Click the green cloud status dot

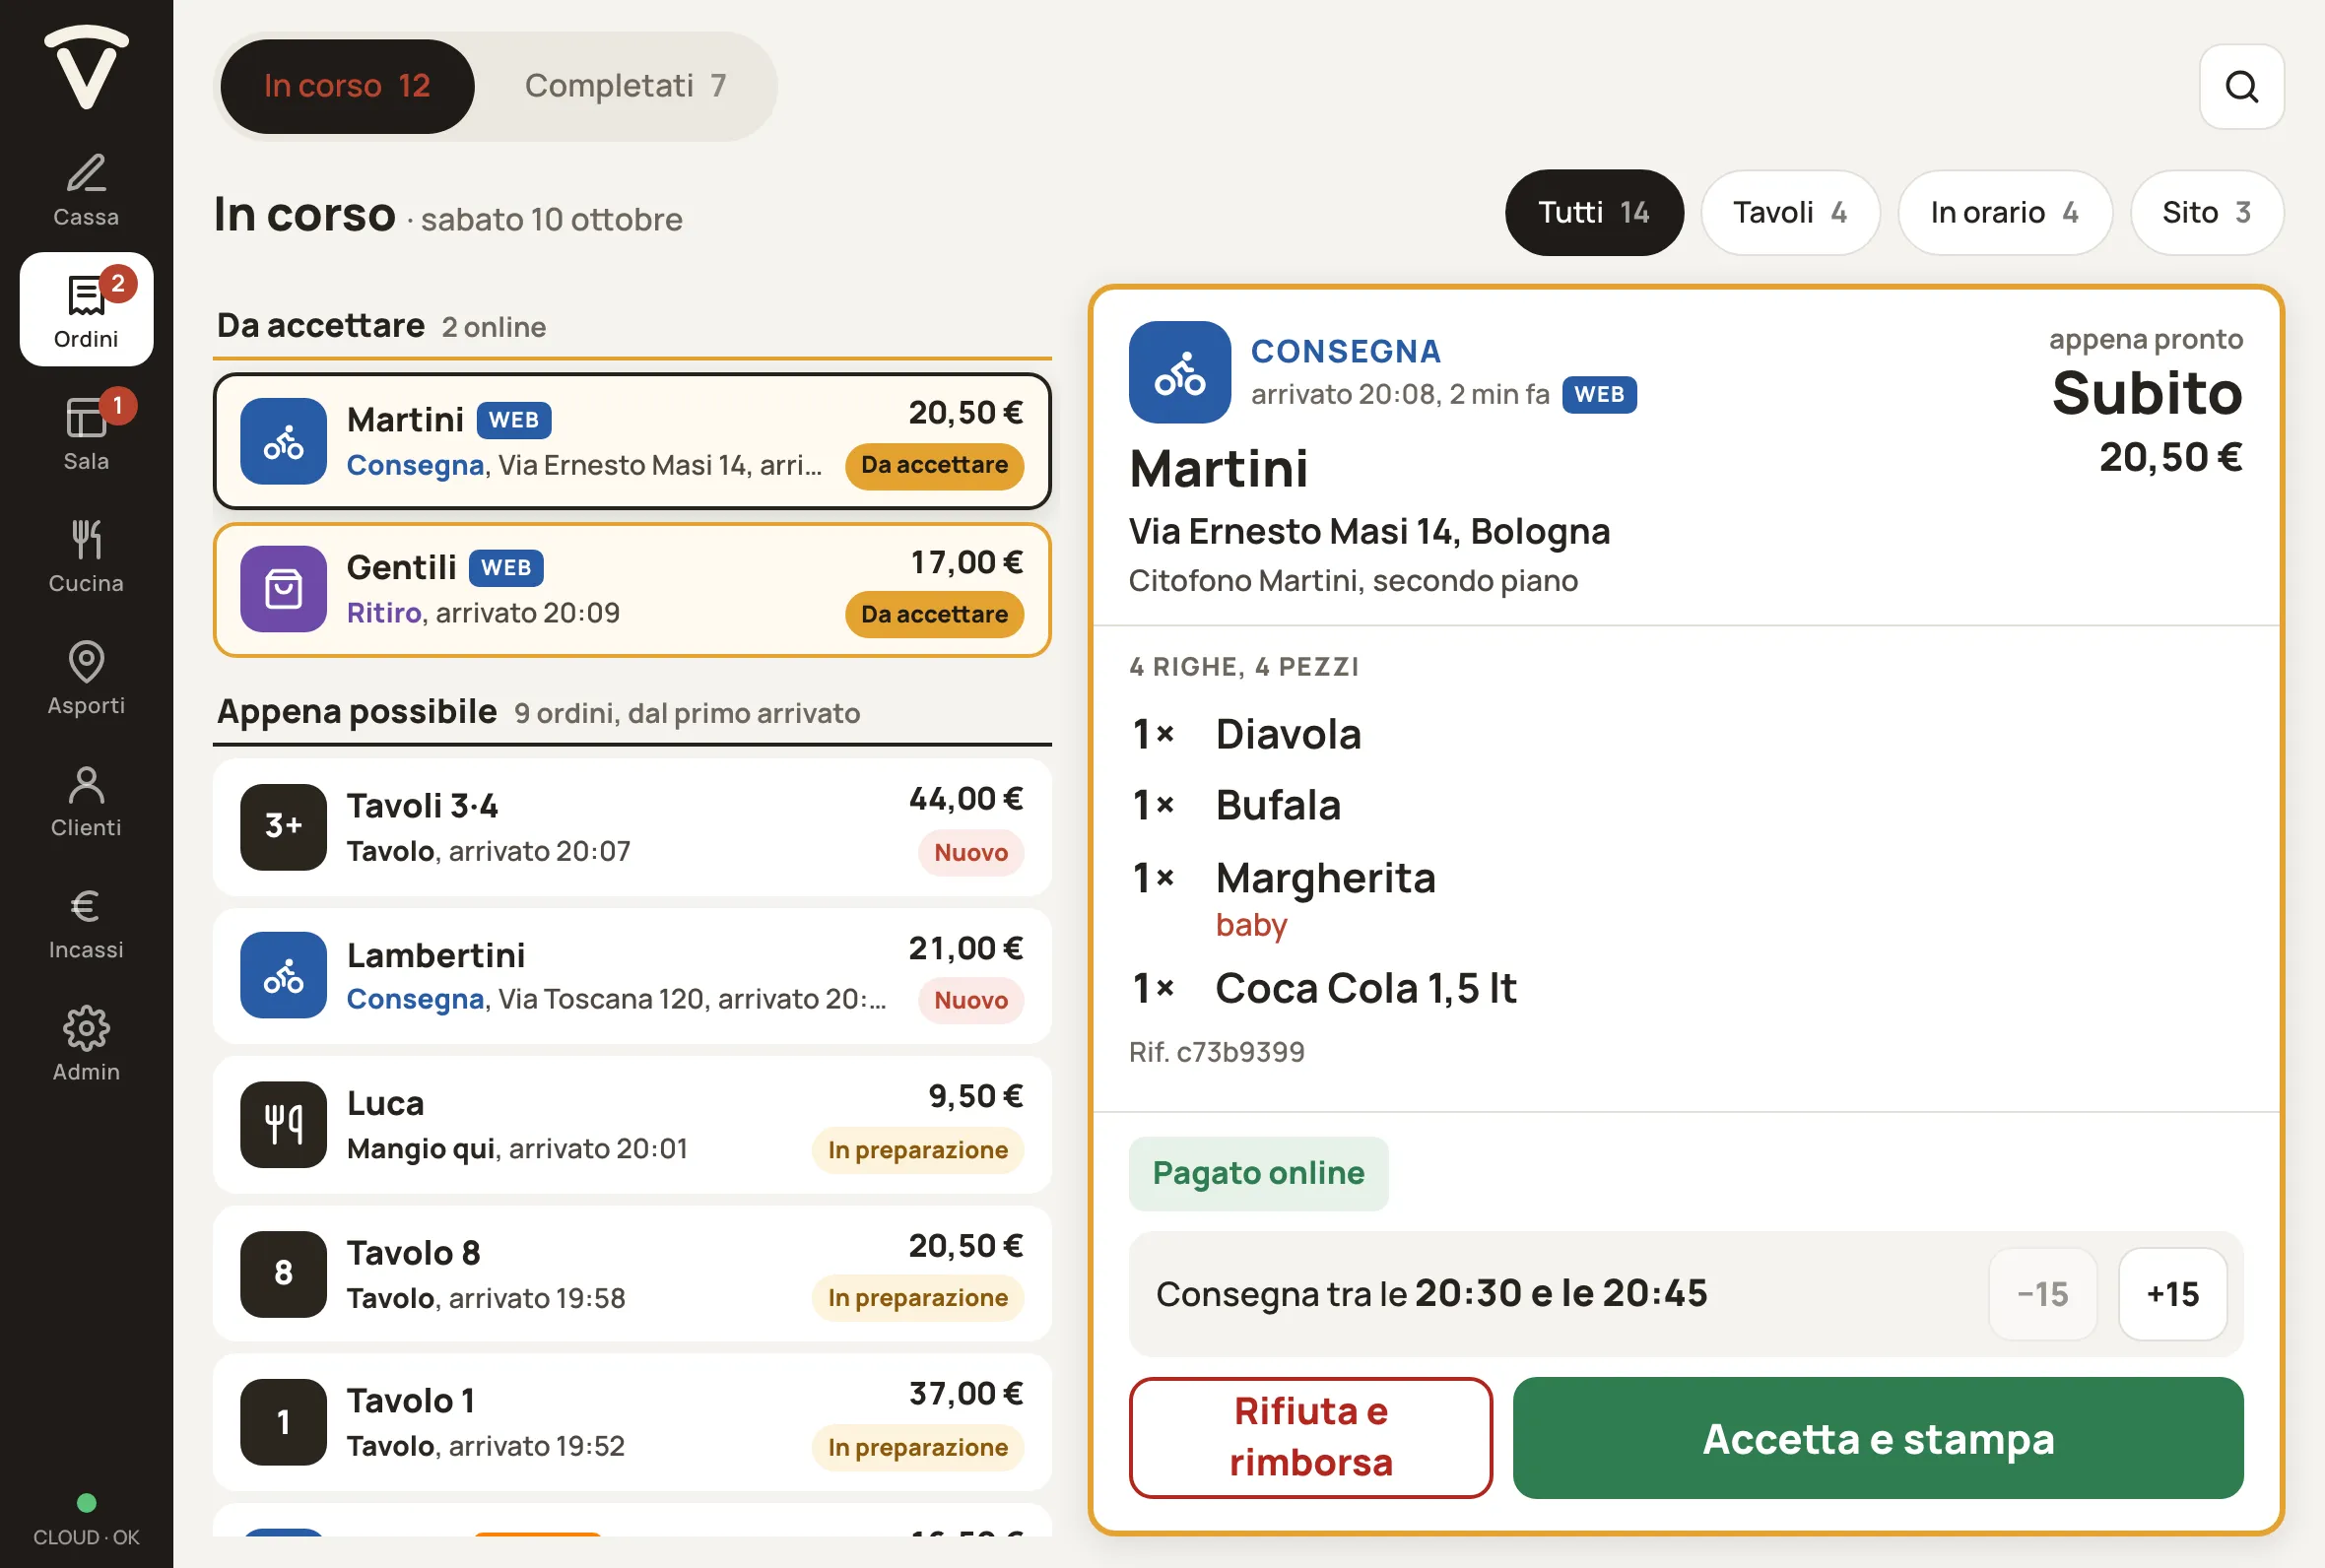[86, 1502]
